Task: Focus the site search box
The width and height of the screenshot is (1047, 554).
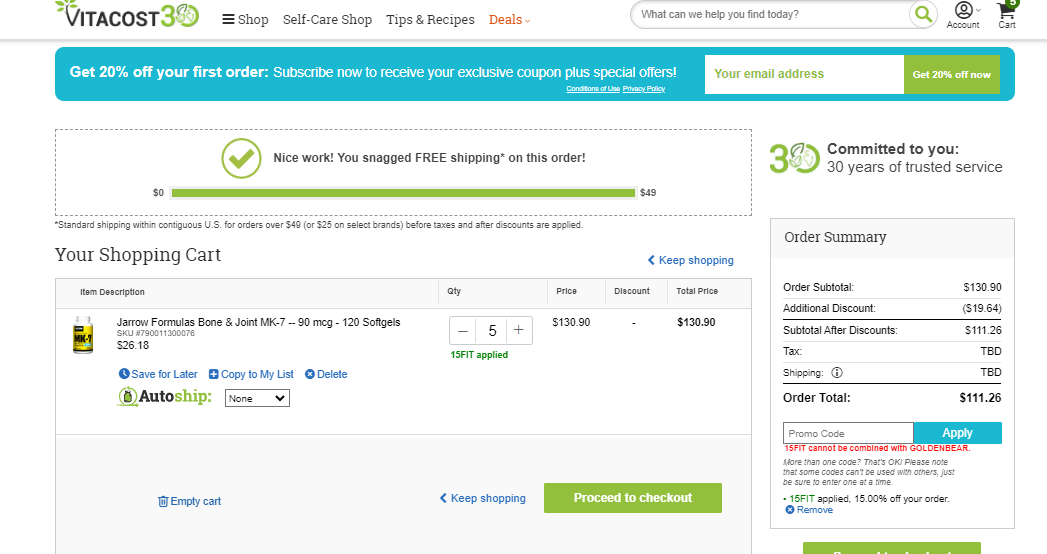Action: coord(771,14)
